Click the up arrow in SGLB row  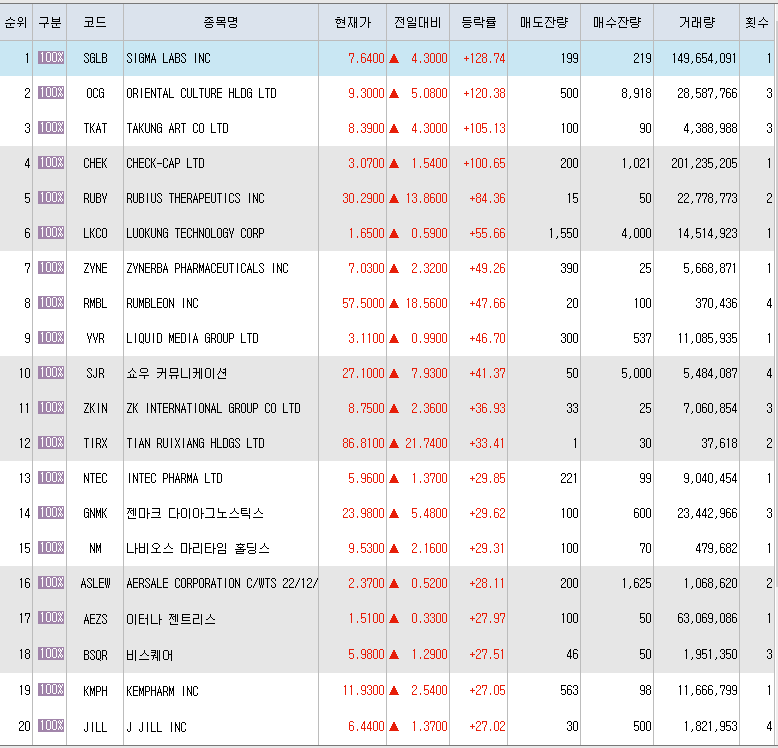tap(394, 59)
